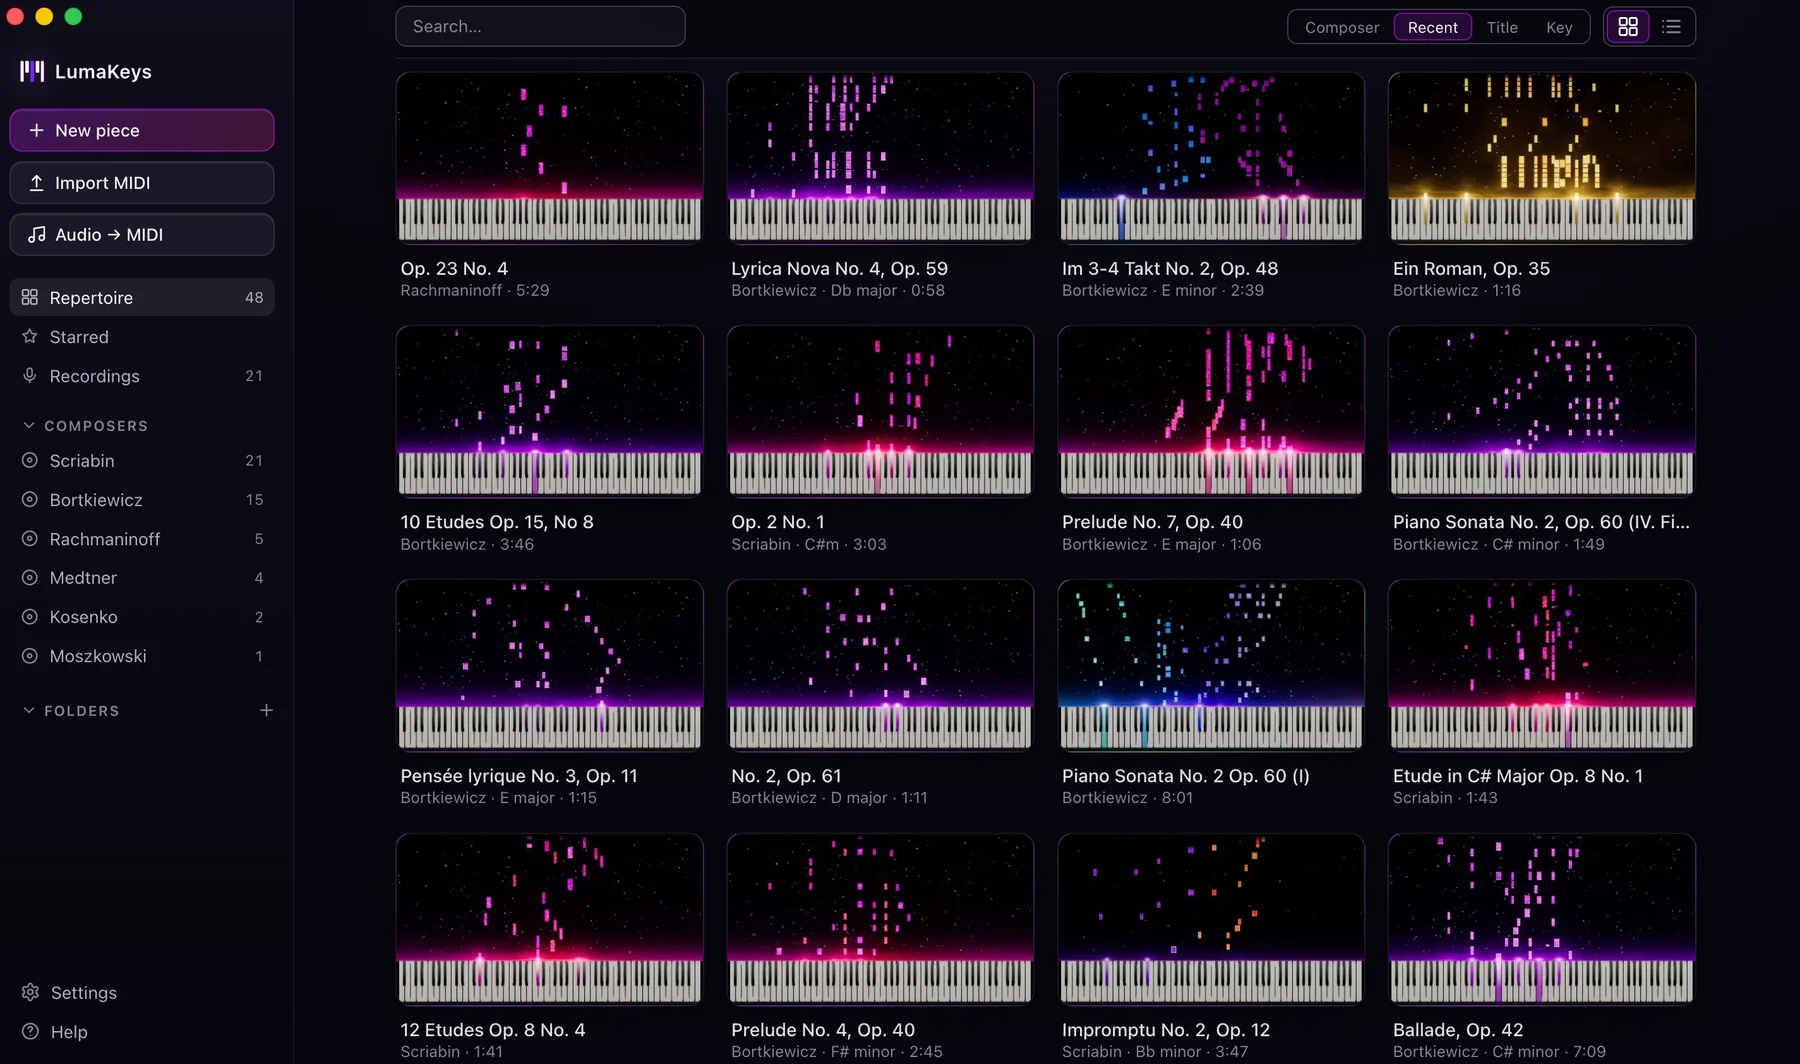The height and width of the screenshot is (1064, 1800).
Task: Open Op. 23 No. 4 thumbnail
Action: 549,157
